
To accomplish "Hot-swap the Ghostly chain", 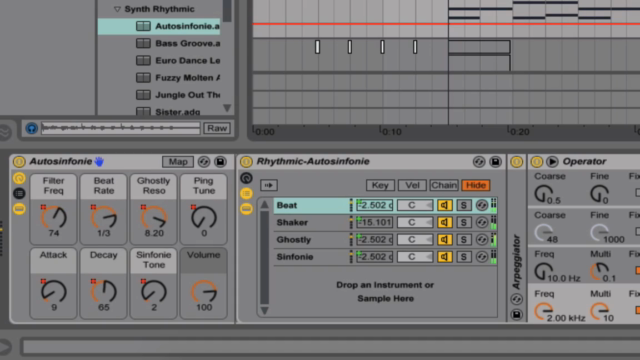I will 482,240.
